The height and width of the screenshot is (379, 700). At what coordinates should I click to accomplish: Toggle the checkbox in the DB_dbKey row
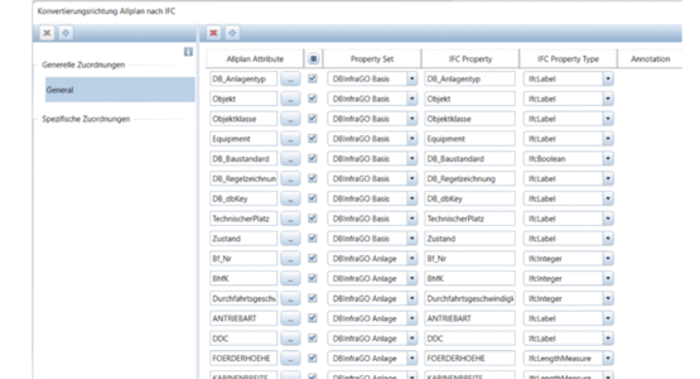tap(312, 199)
